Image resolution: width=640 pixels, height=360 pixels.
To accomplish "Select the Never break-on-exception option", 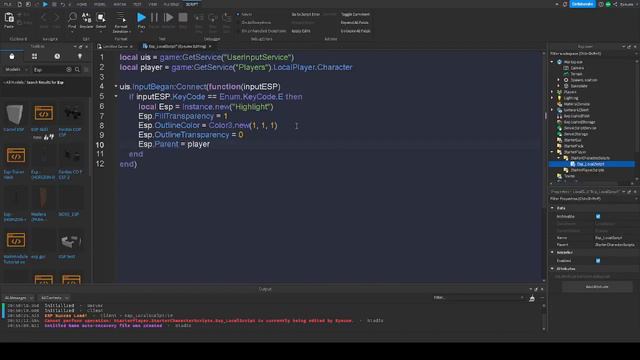I will [x=247, y=14].
